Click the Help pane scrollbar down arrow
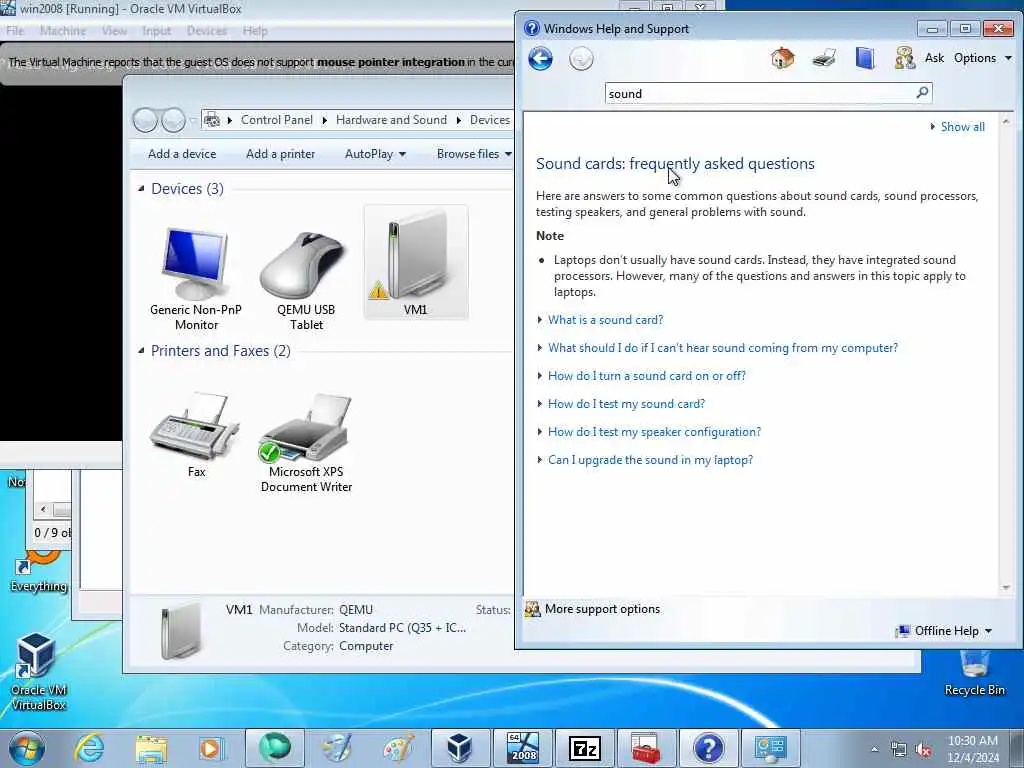Image resolution: width=1024 pixels, height=768 pixels. point(1006,588)
